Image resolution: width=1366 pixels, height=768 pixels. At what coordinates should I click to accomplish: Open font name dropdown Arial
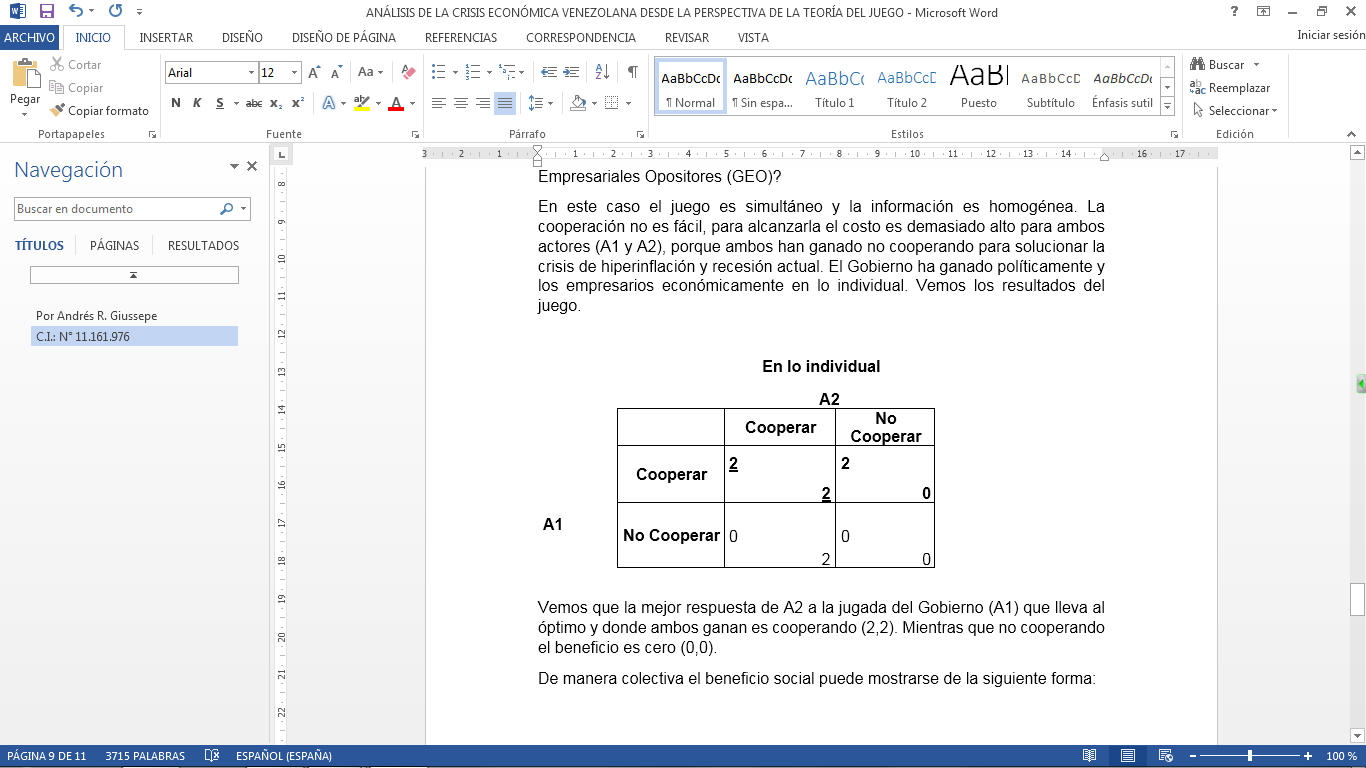coord(251,73)
